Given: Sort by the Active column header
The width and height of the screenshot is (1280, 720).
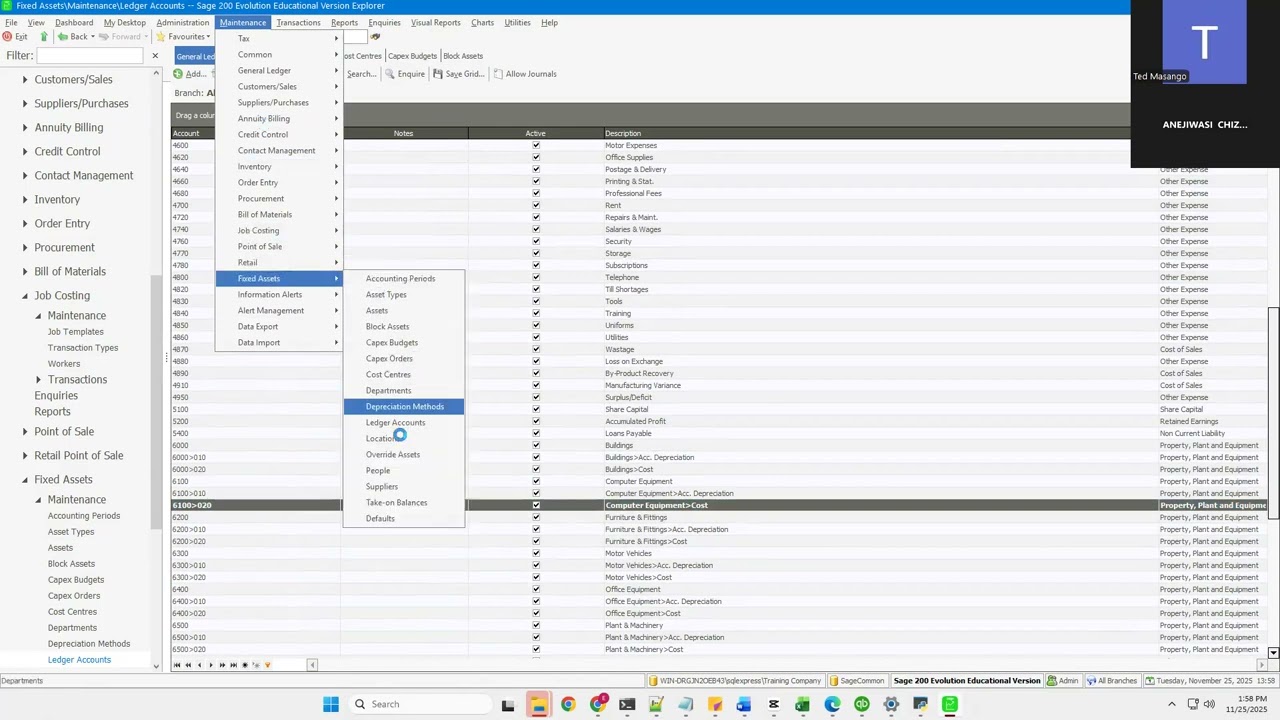Looking at the screenshot, I should point(535,133).
